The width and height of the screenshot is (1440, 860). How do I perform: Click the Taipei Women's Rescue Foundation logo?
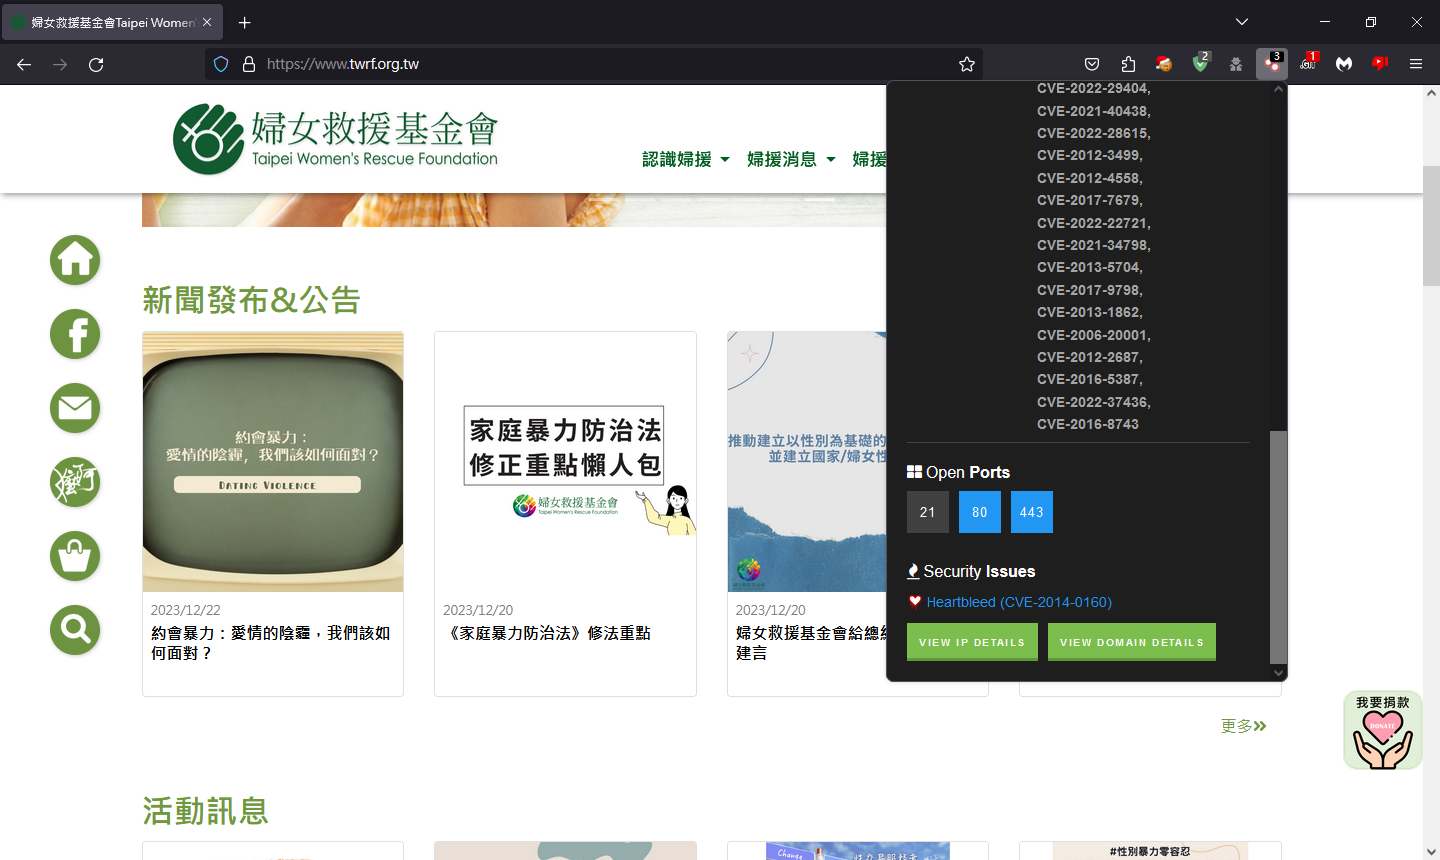coord(335,139)
